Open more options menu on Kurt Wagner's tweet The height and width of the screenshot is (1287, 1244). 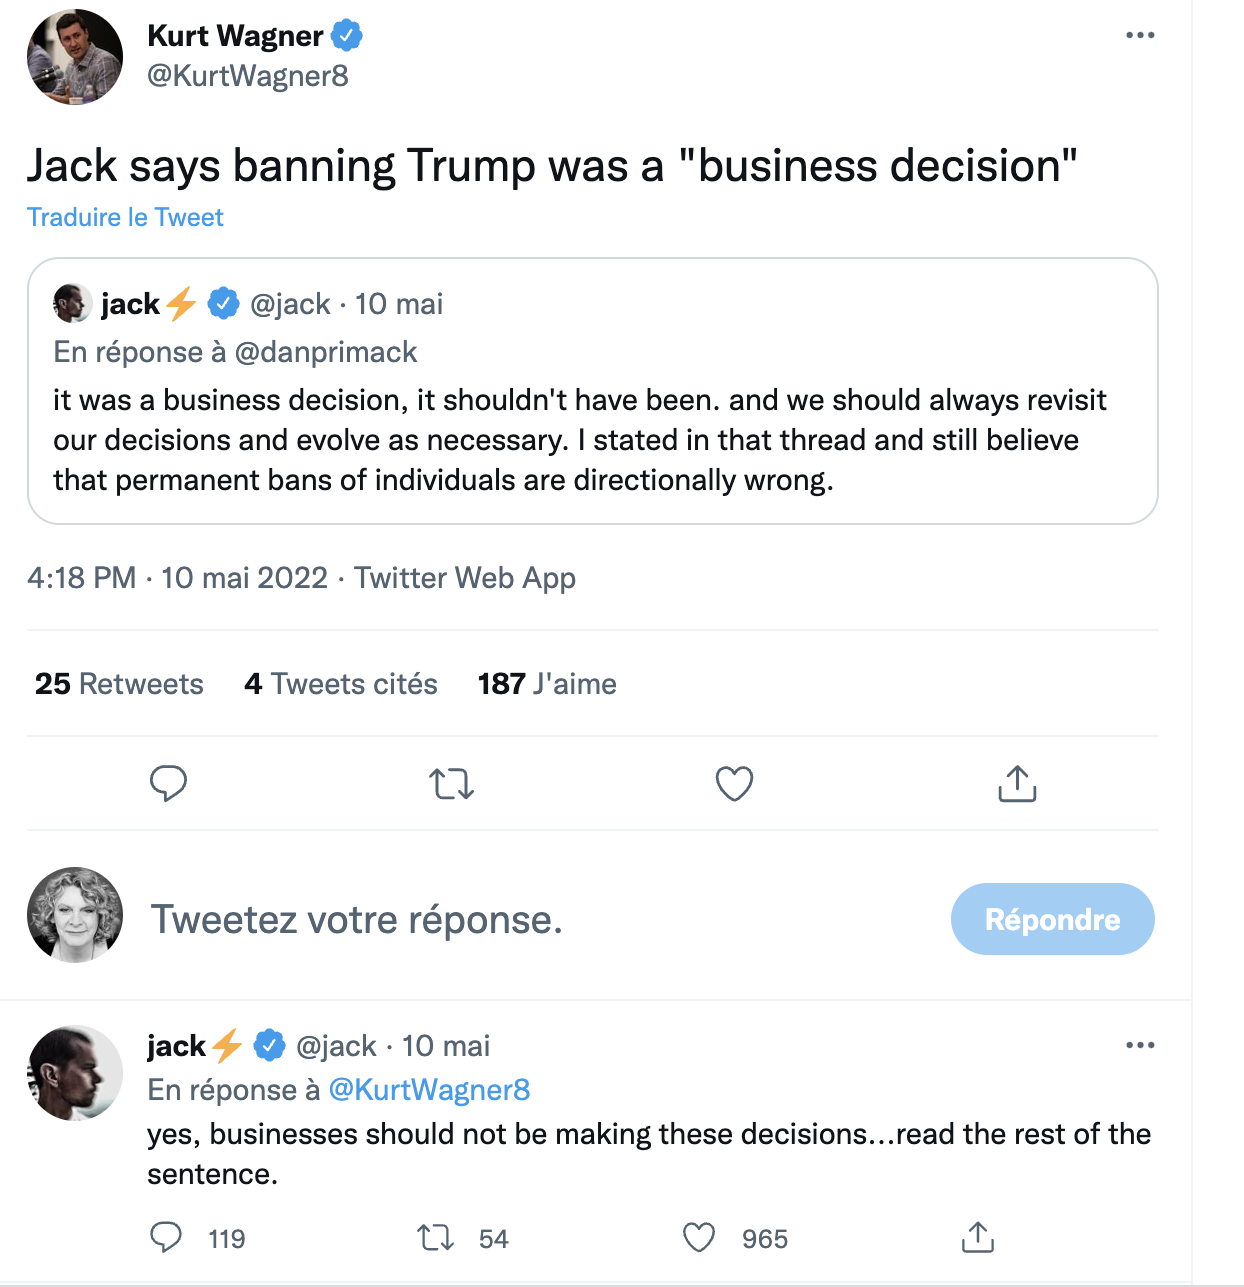1140,35
